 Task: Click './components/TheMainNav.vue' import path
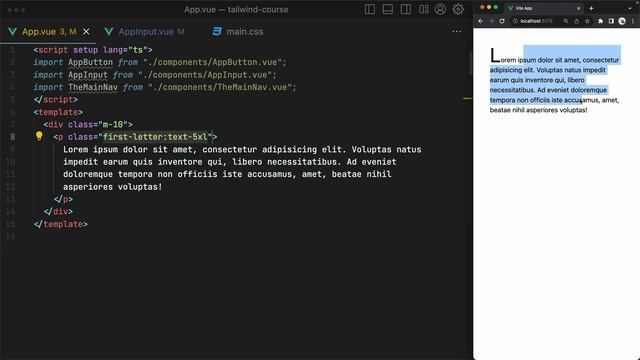(x=220, y=87)
